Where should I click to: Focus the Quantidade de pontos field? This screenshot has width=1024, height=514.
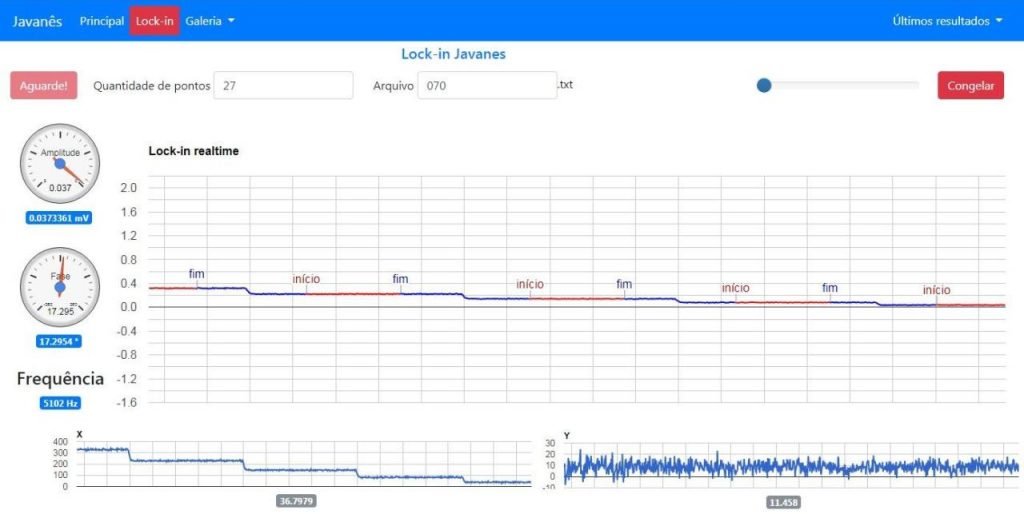pos(284,85)
